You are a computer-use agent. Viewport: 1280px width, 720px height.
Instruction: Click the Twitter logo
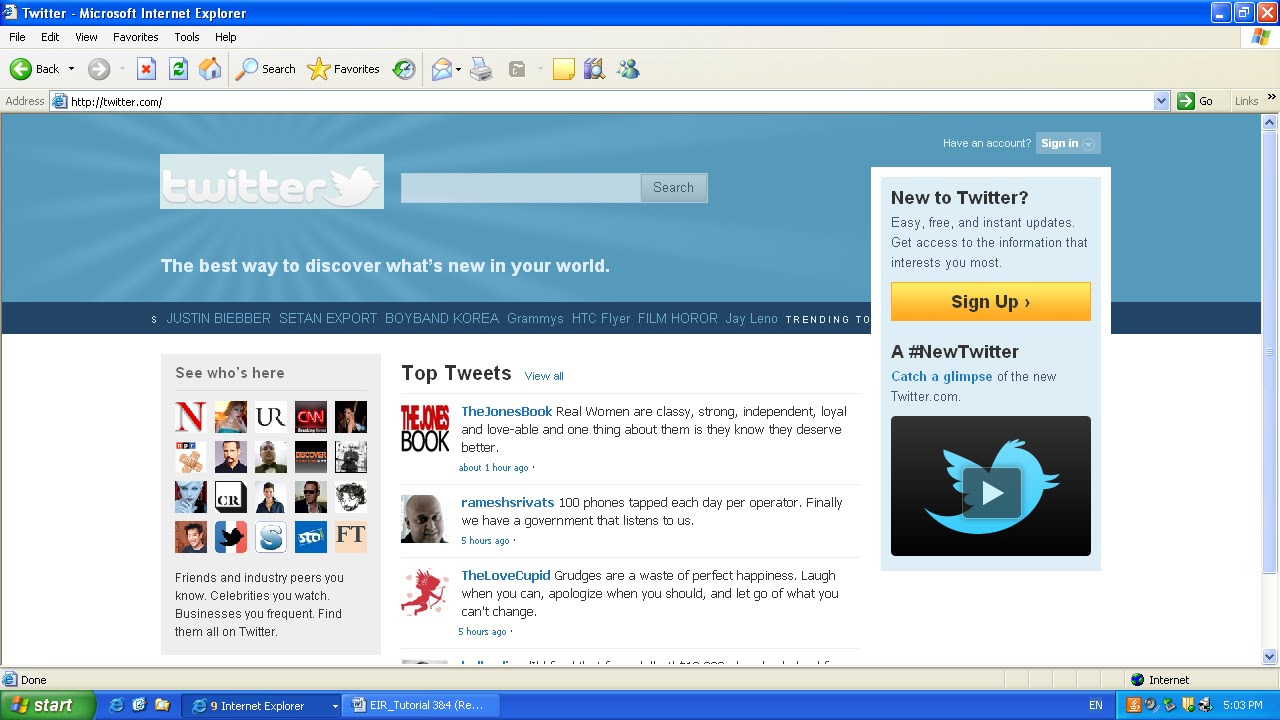272,182
